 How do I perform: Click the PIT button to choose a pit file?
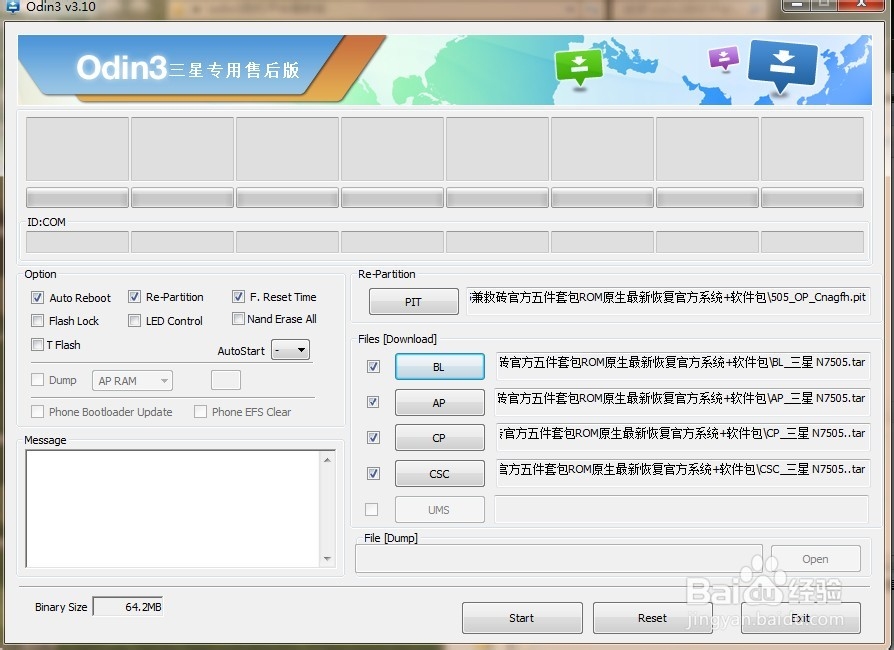(413, 301)
